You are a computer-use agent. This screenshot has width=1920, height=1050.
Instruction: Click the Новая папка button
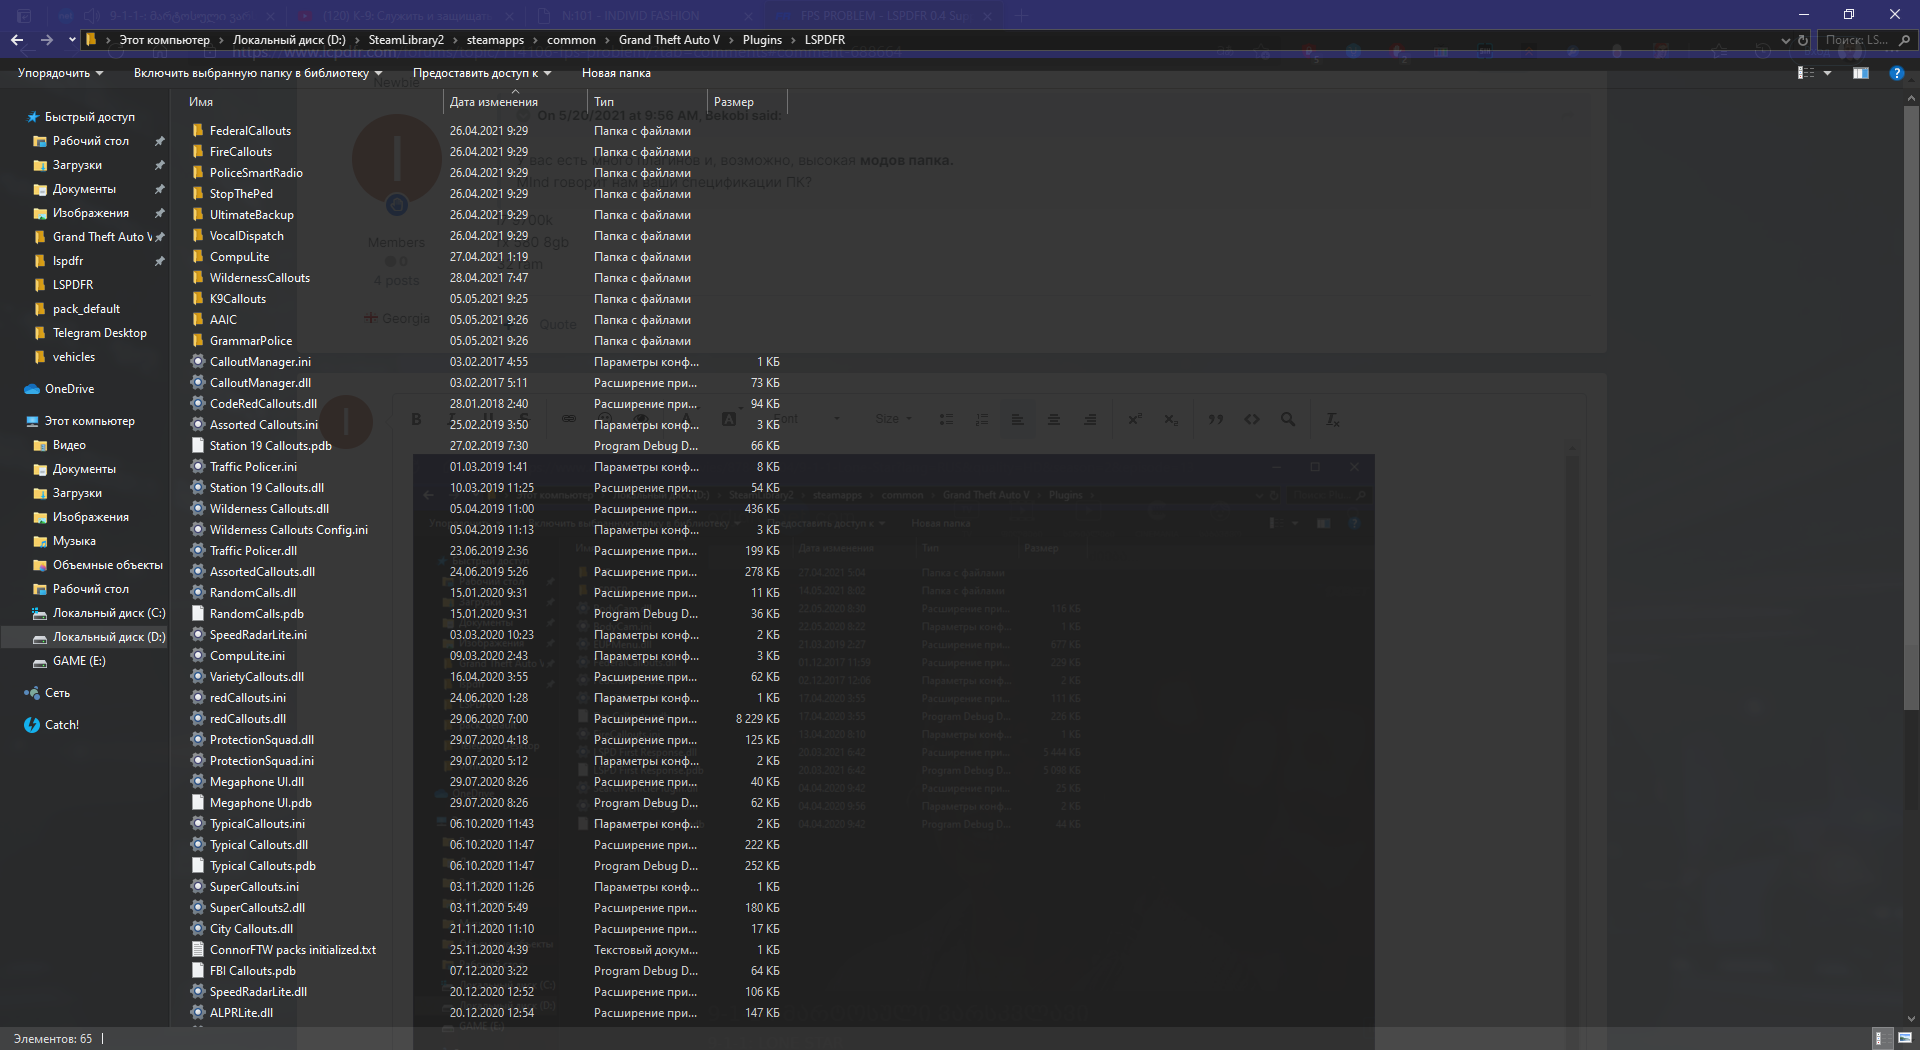click(616, 73)
